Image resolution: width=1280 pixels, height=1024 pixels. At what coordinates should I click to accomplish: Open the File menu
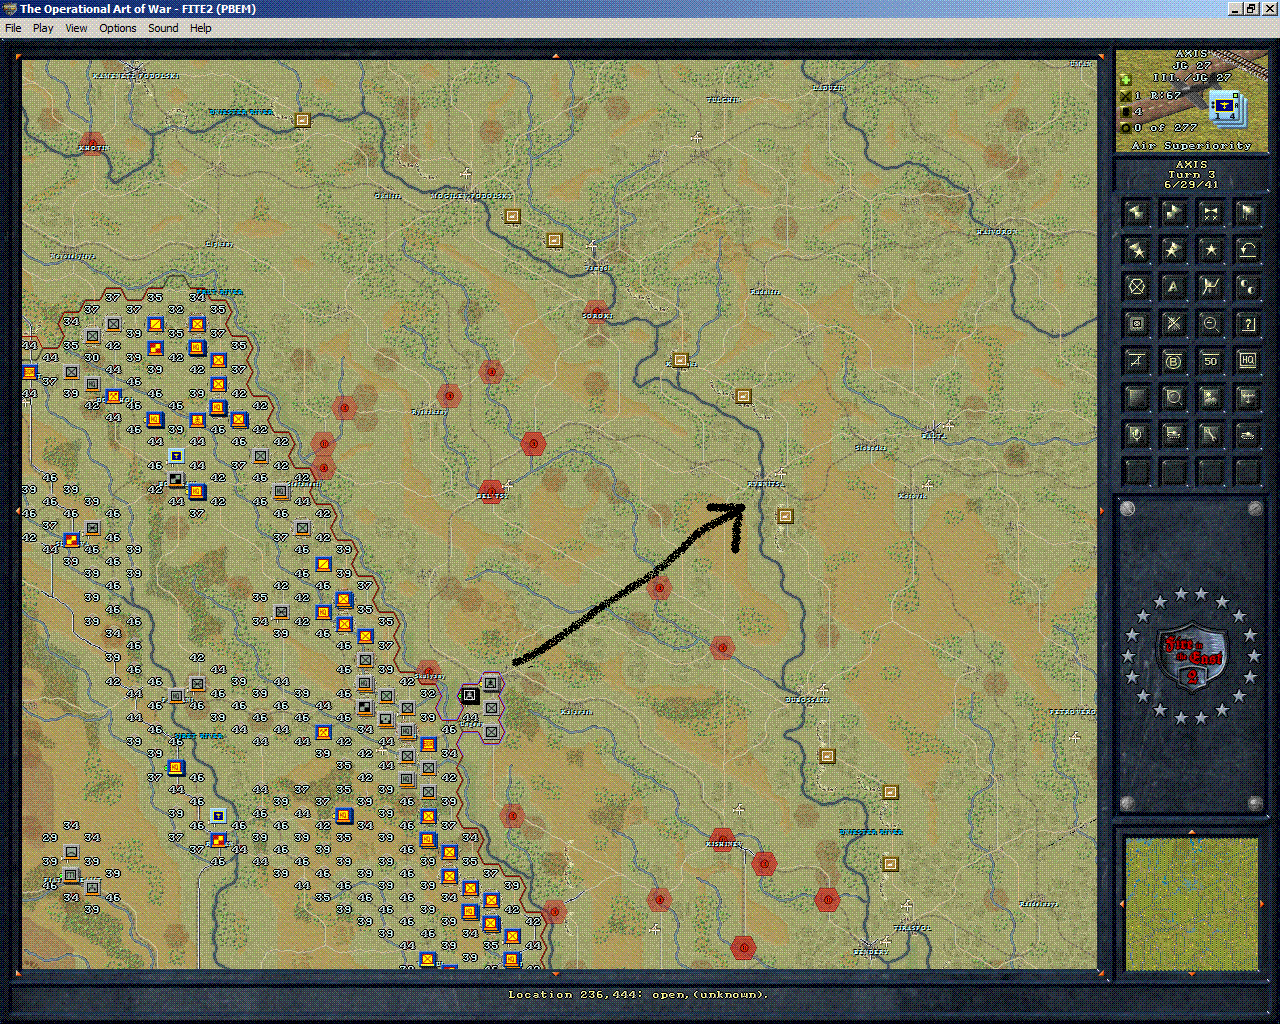[13, 28]
